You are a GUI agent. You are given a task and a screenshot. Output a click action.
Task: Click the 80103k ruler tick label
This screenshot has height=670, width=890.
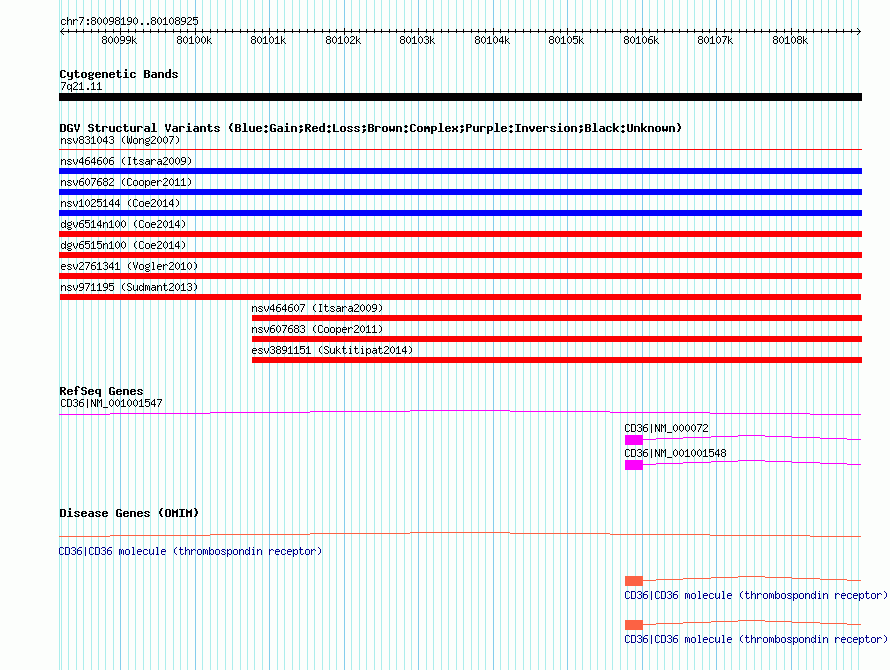417,40
